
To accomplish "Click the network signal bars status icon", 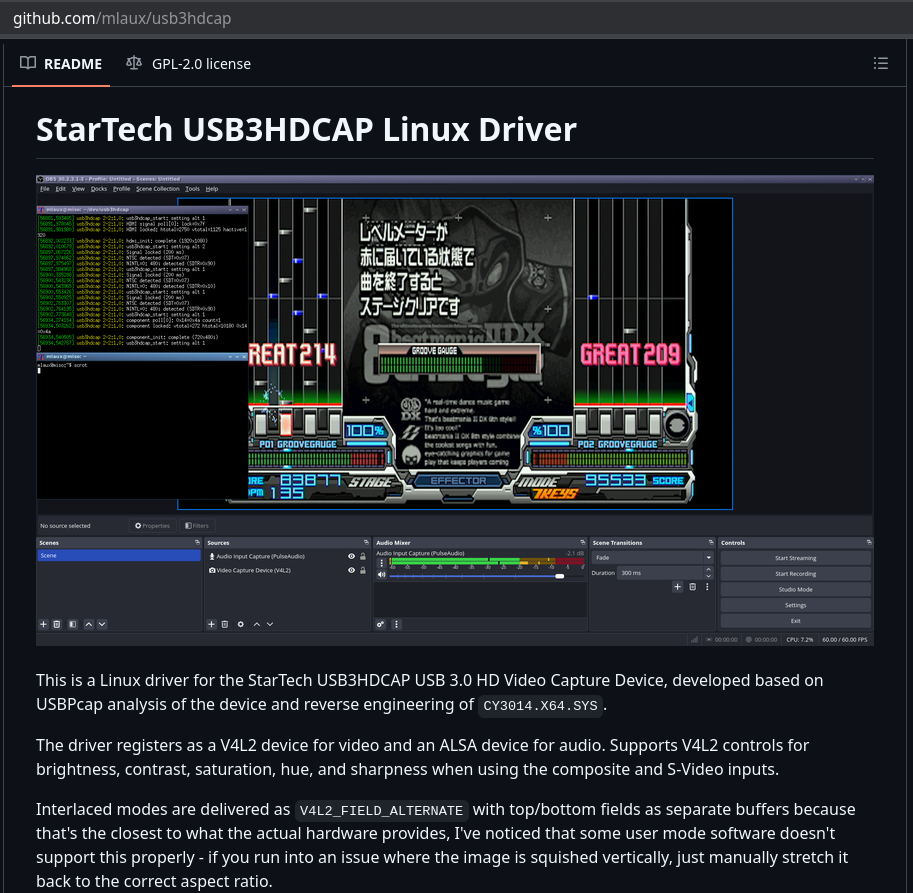I will coord(694,639).
